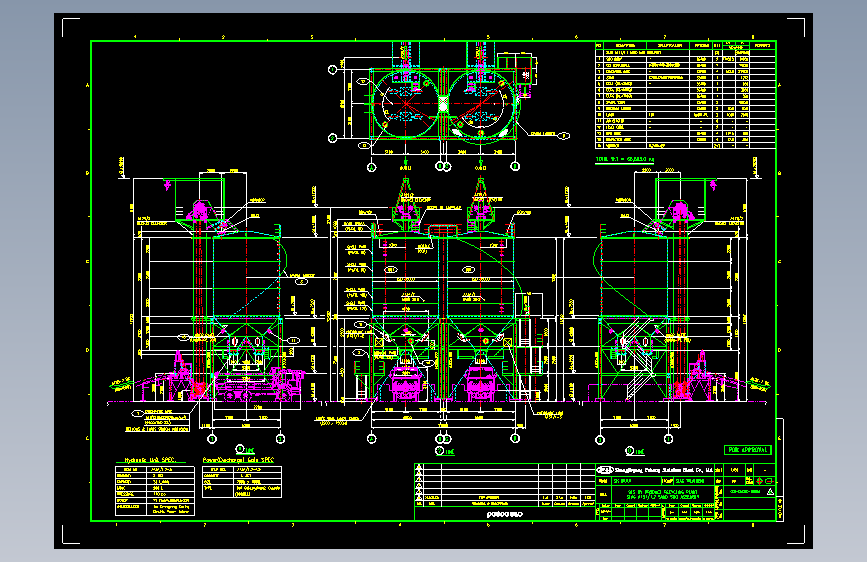867x562 pixels.
Task: Select the Hydraulic Unit SPEC heading
Action: click(149, 460)
